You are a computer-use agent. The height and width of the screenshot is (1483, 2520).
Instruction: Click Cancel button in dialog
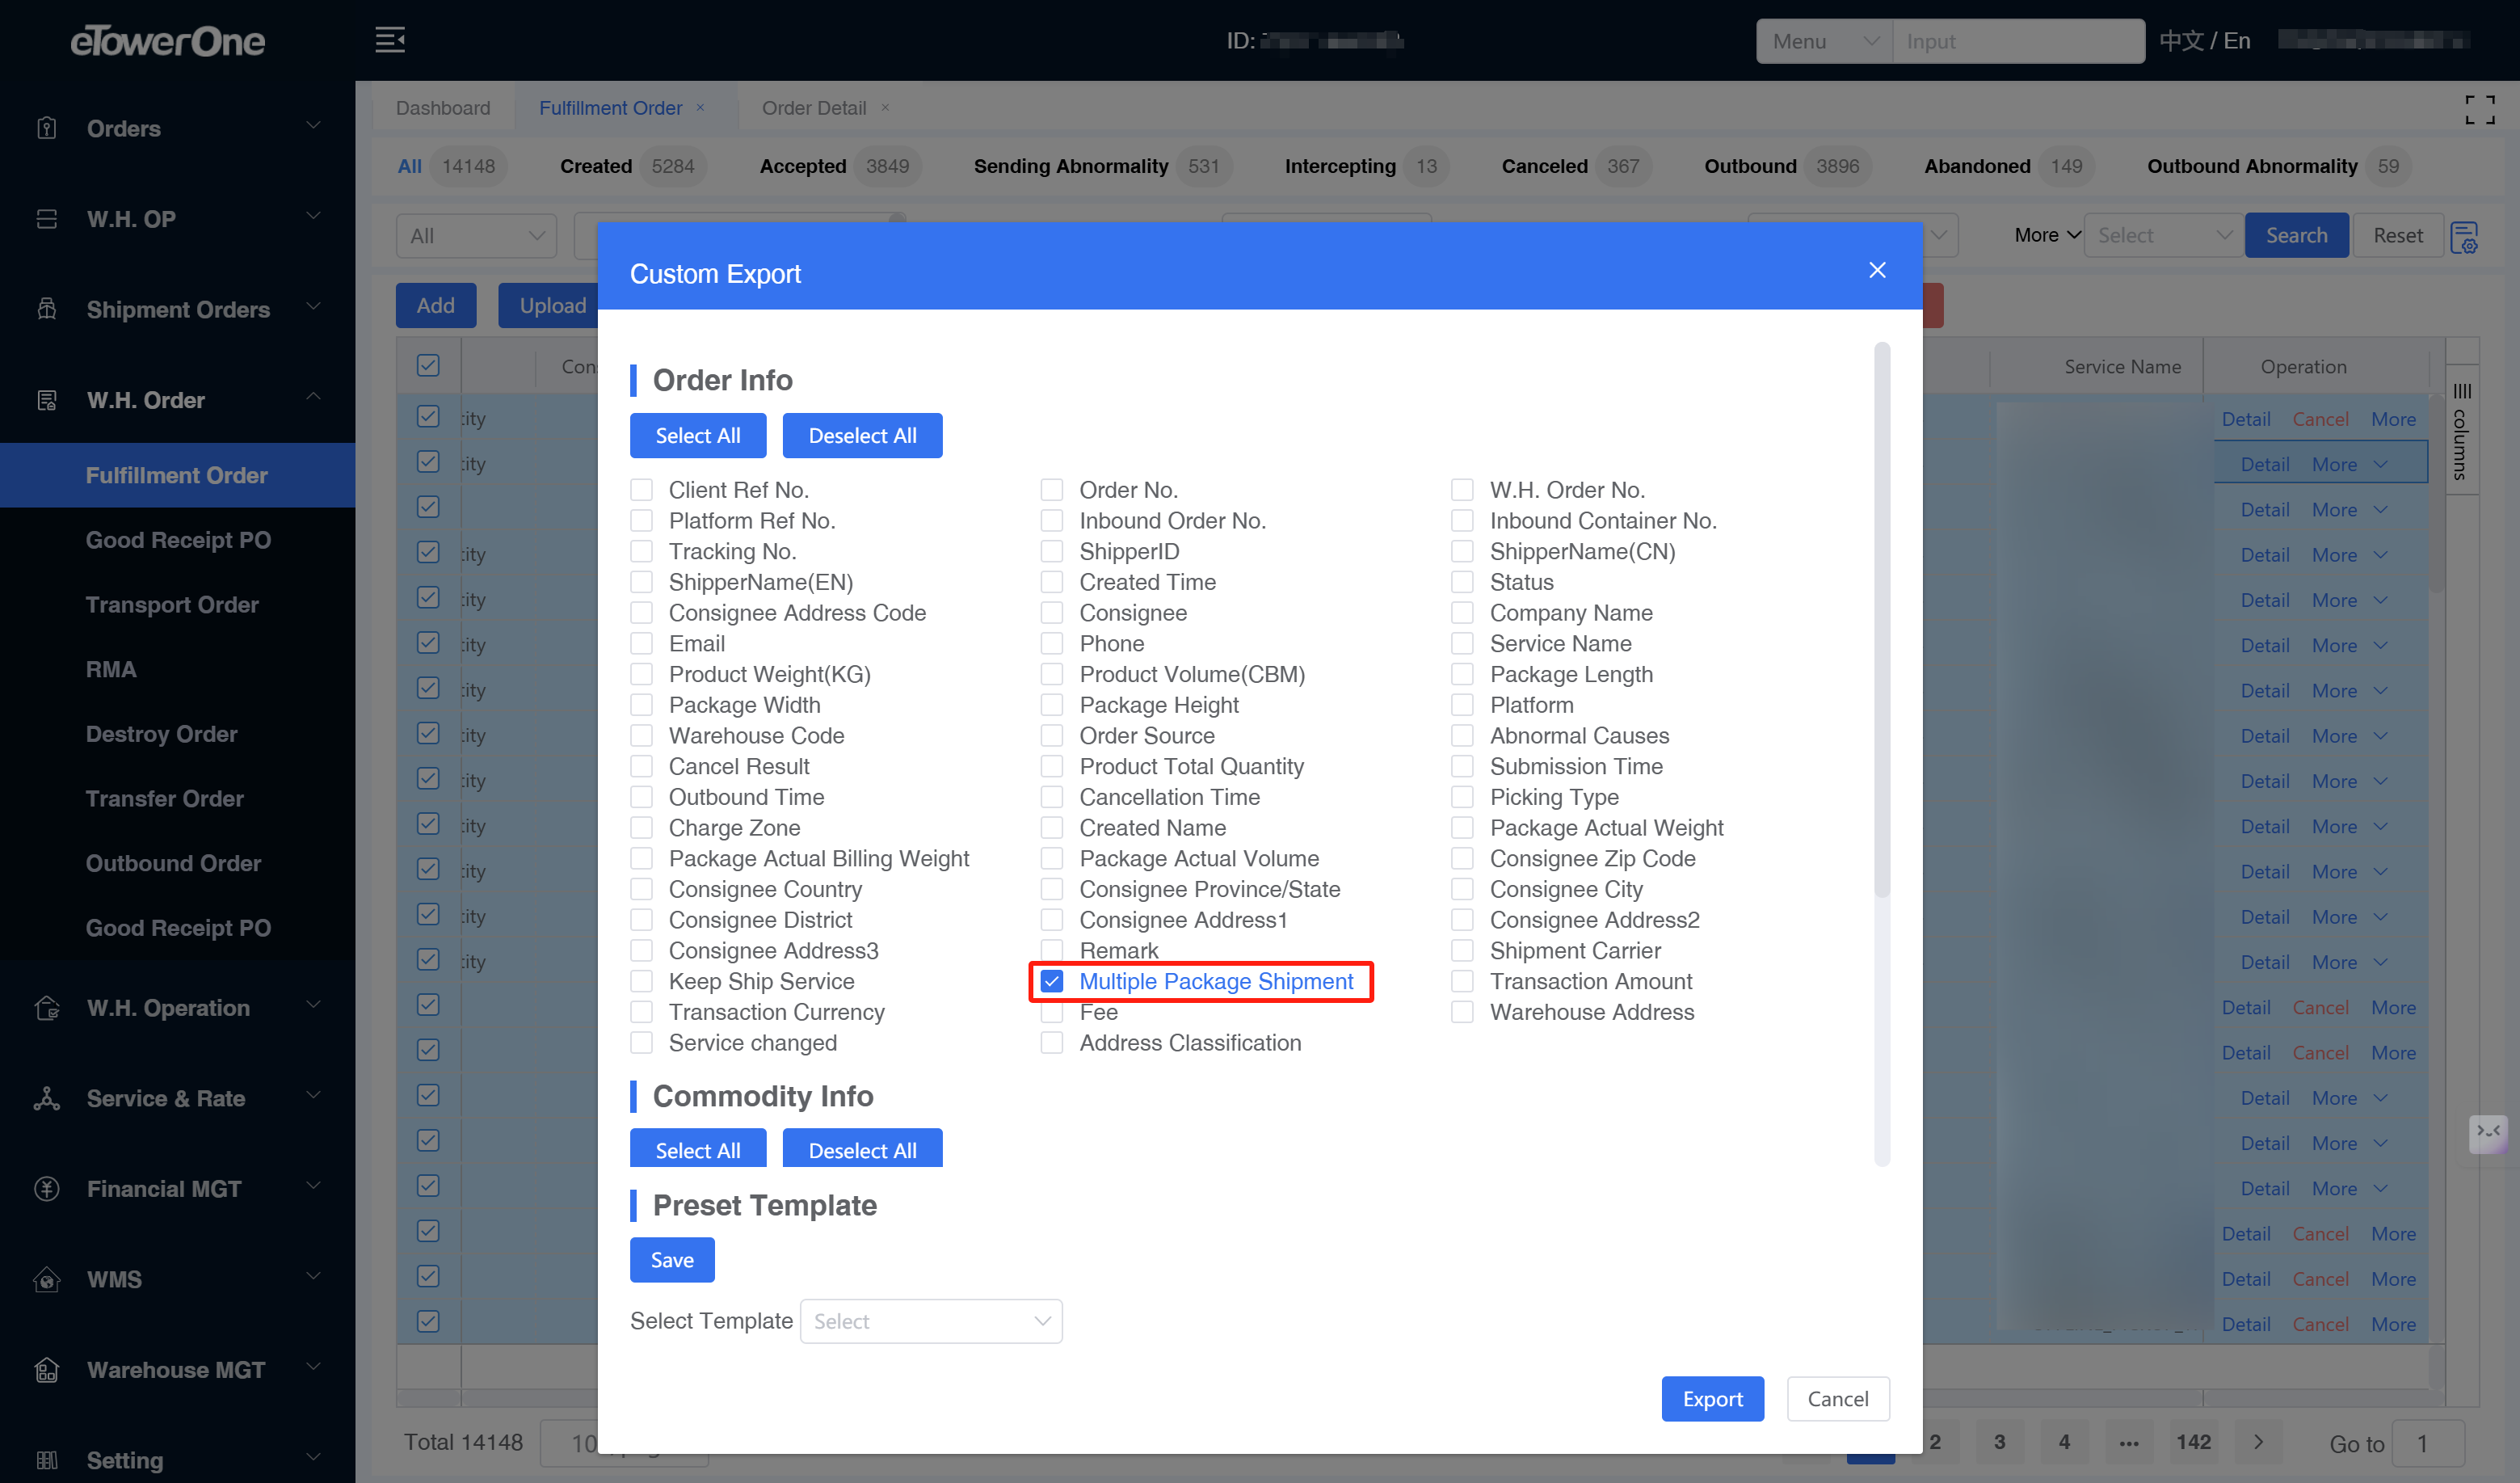1838,1399
